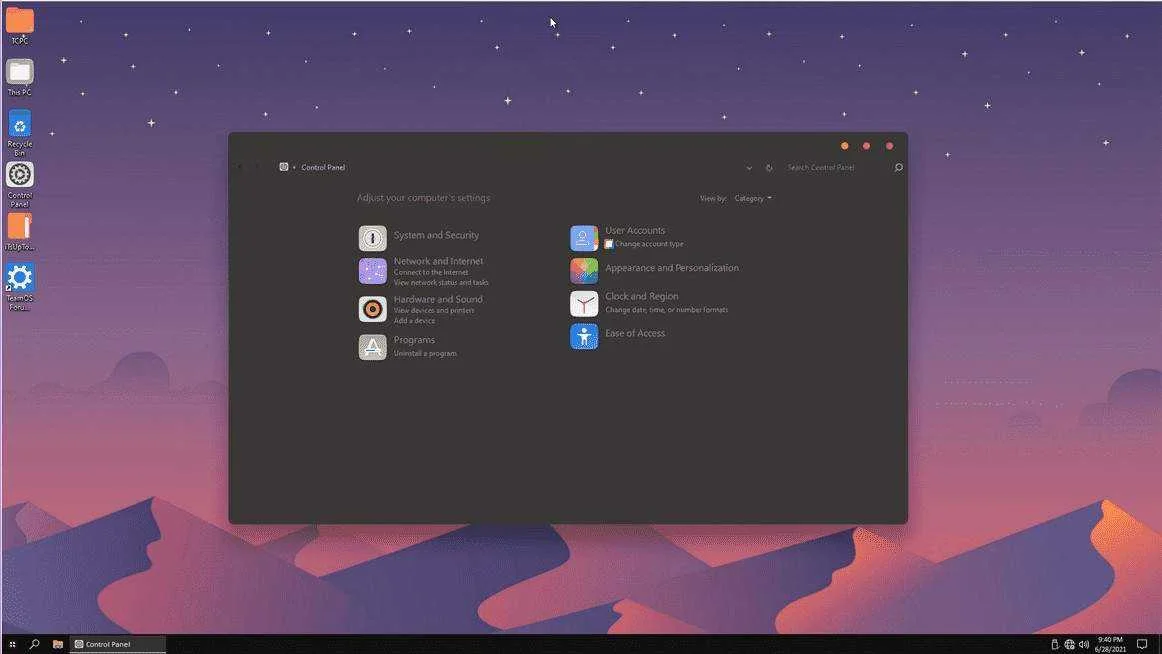
Task: Expand the address bar history dropdown
Action: tap(749, 168)
